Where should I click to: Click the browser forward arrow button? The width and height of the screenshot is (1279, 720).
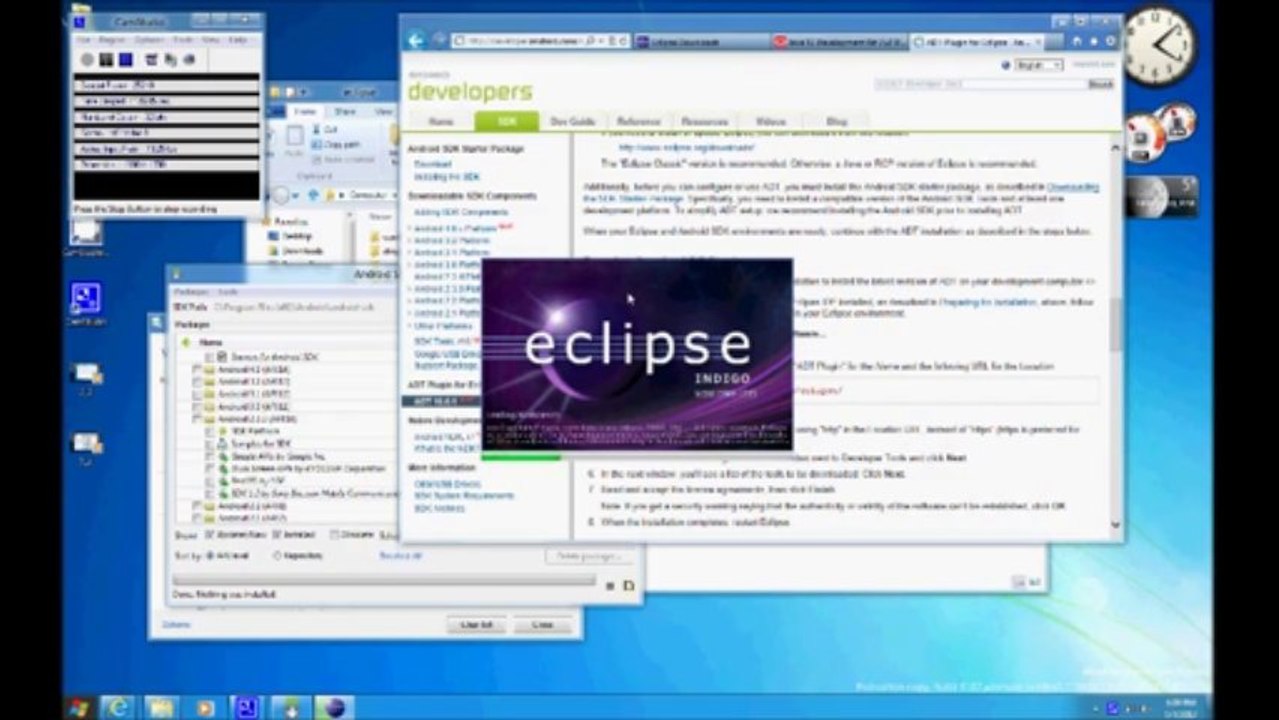(x=438, y=41)
